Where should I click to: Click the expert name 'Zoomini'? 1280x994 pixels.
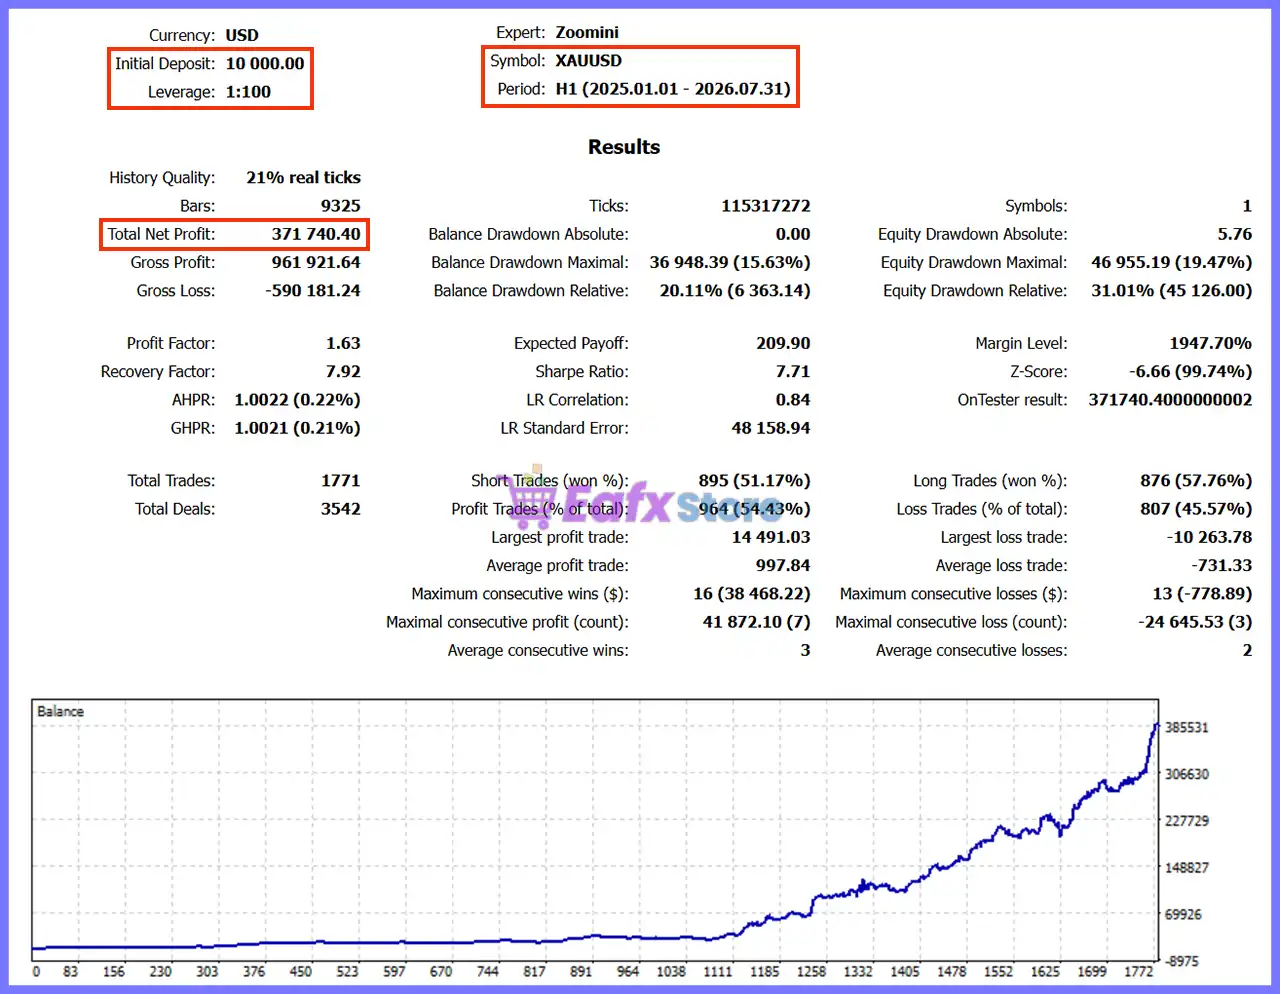point(587,32)
